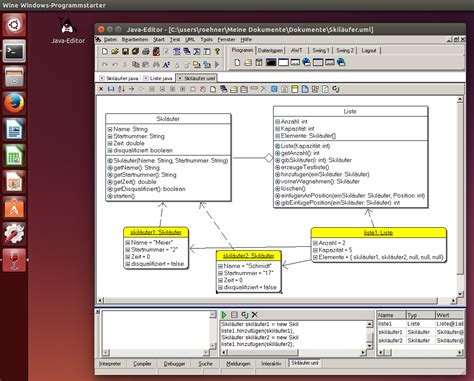
Task: Select the liste1 object header
Action: click(x=378, y=233)
